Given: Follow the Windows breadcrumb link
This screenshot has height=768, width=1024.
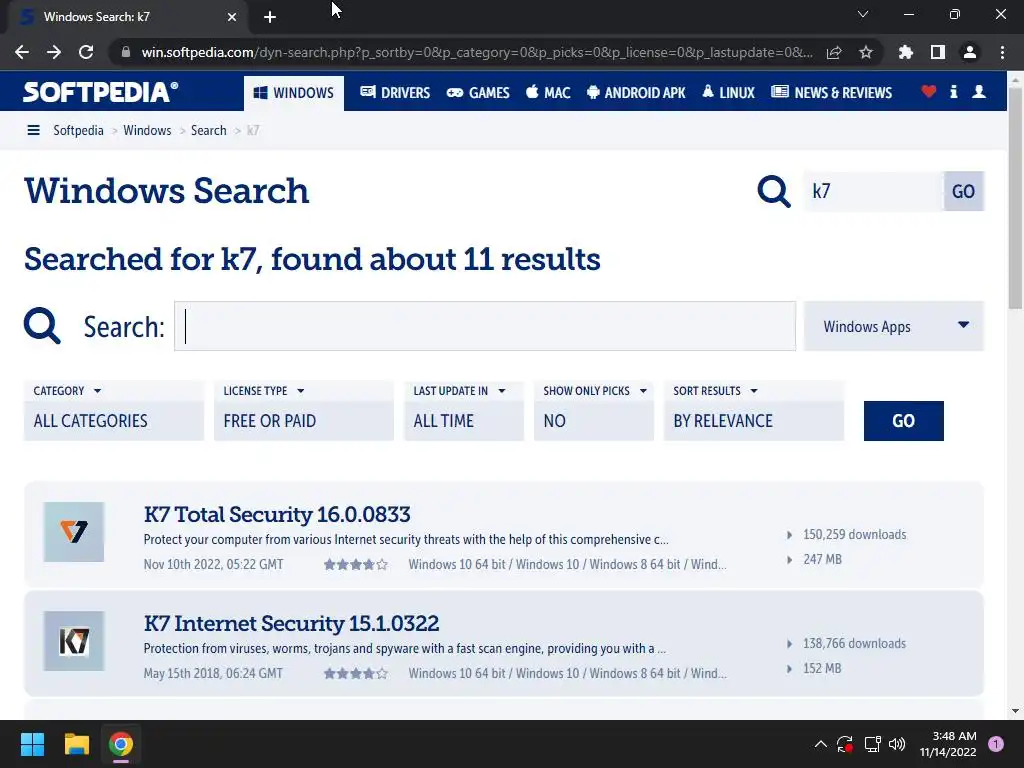Looking at the screenshot, I should [x=147, y=131].
